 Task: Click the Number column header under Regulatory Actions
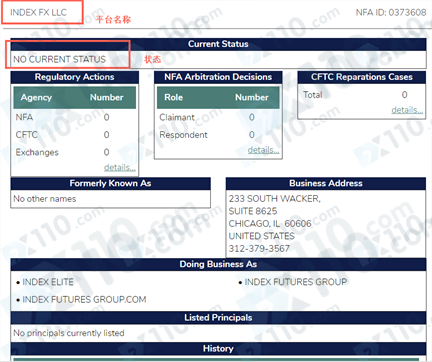coord(106,97)
